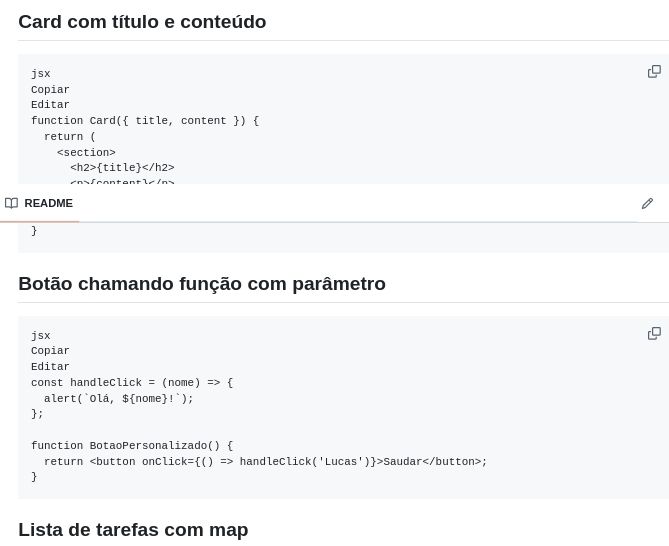Click the 'jsx' label in the Botão code block
669x546 pixels.
40,336
